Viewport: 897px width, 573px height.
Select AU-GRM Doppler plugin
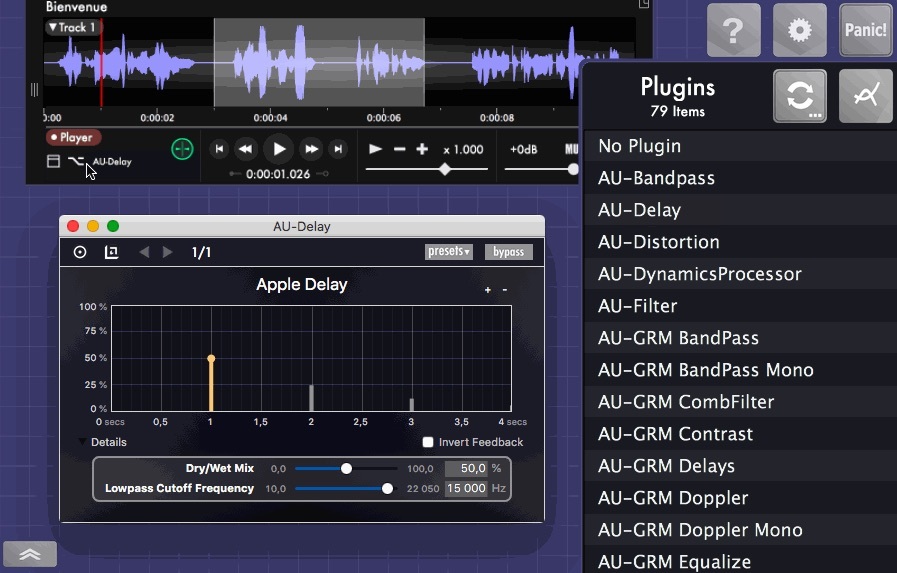(740, 498)
